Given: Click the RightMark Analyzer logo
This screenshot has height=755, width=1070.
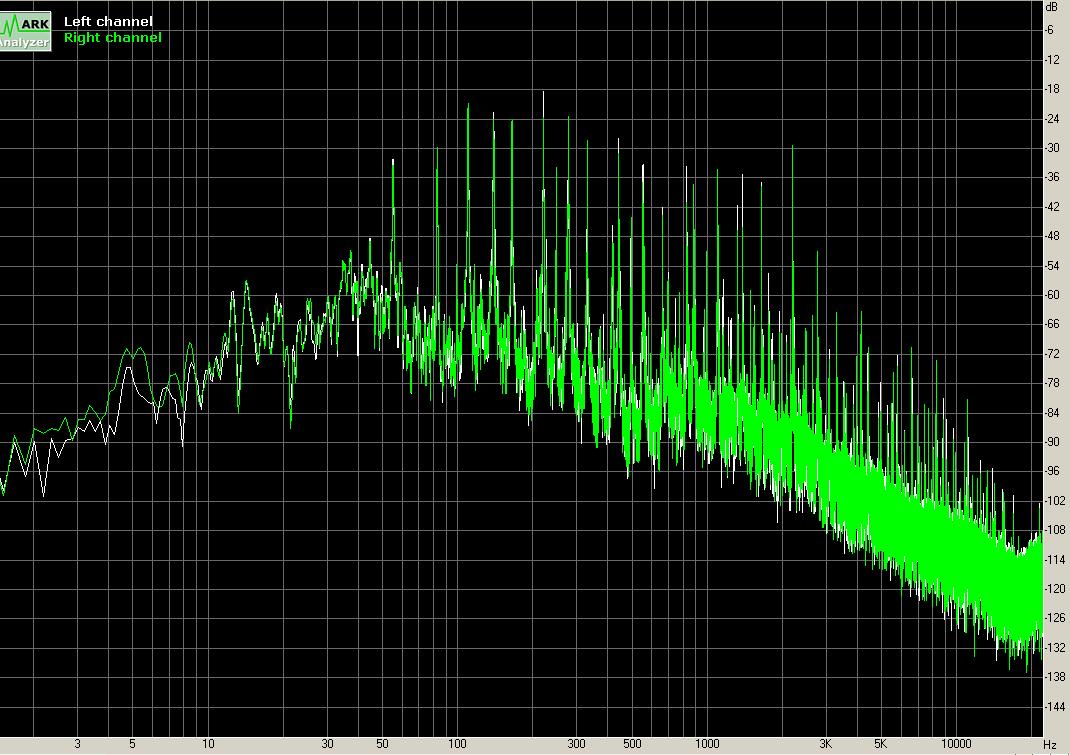Looking at the screenshot, I should [25, 31].
